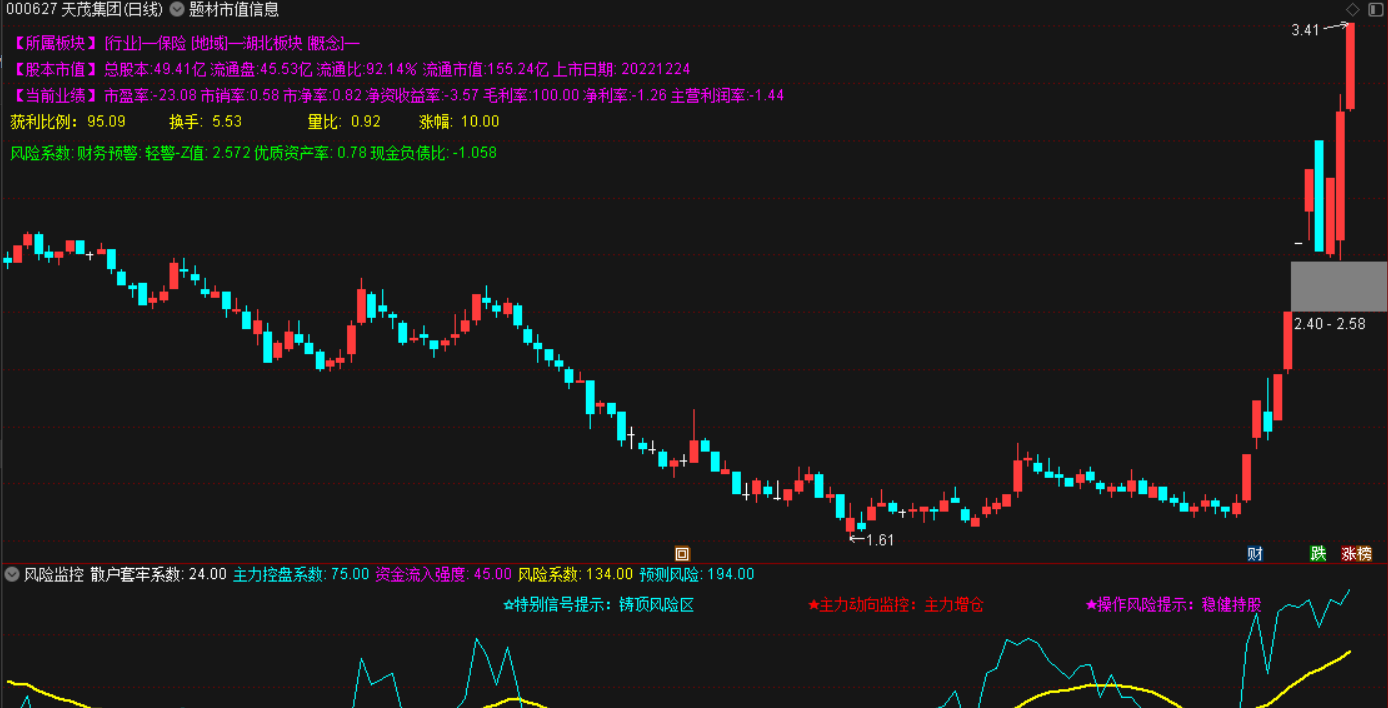Click the 题材市值信息 indicator name
Image resolution: width=1388 pixels, height=708 pixels.
point(234,10)
